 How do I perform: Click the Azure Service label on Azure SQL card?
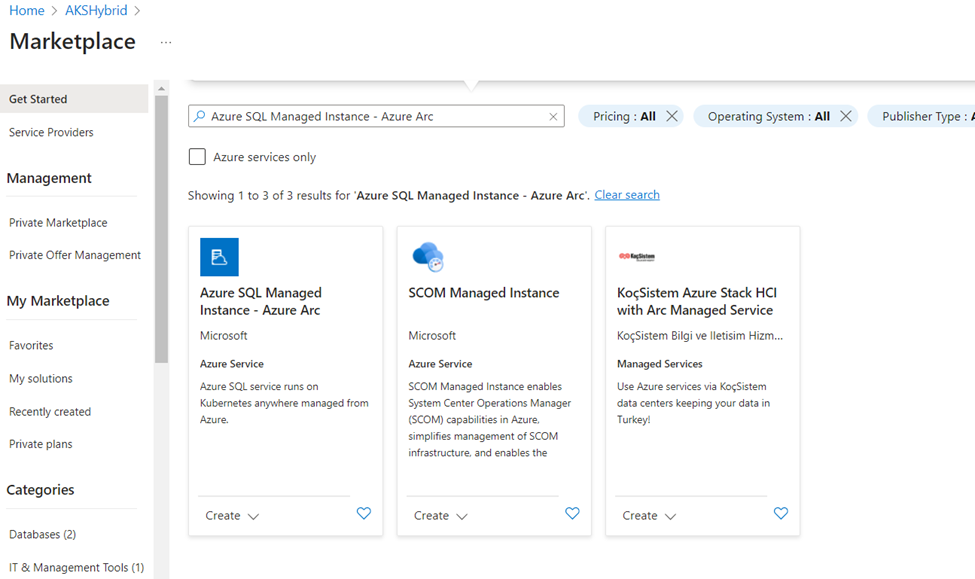click(x=231, y=364)
